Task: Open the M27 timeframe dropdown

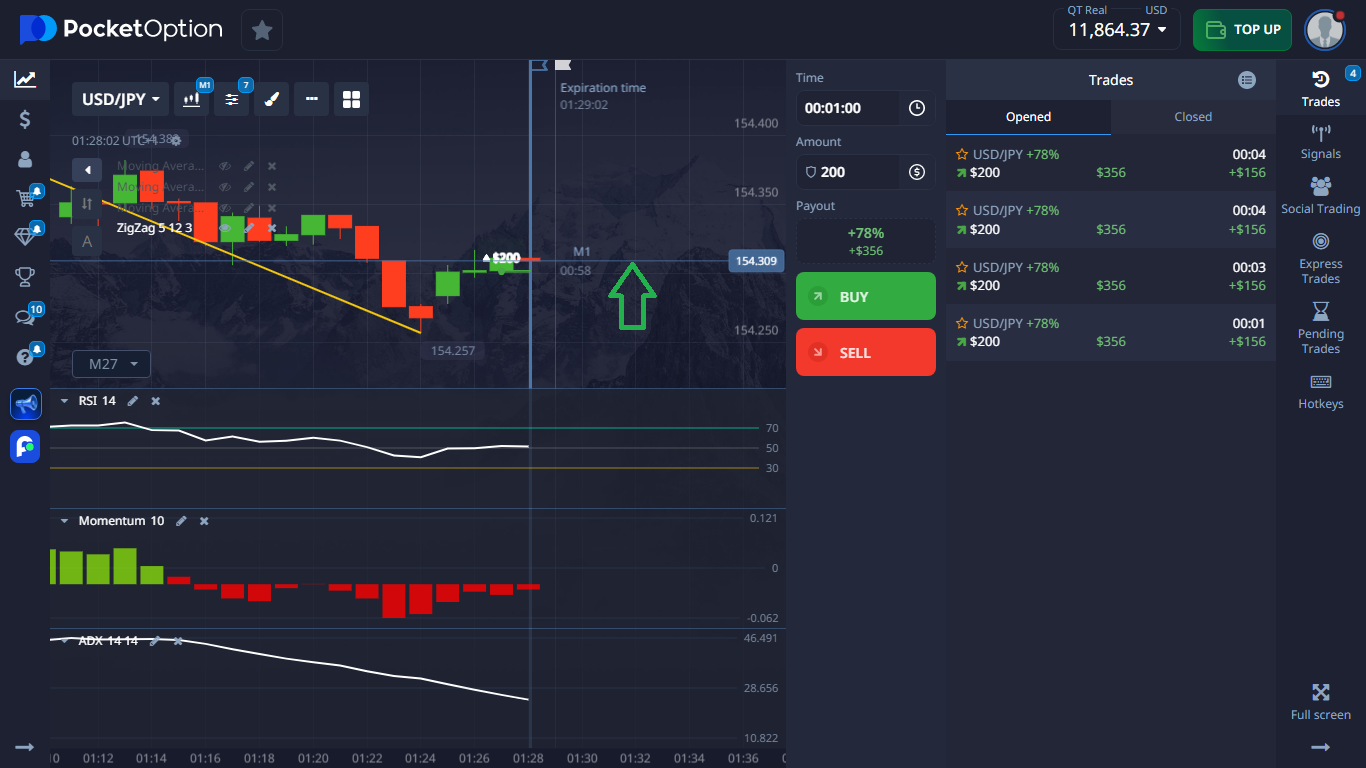Action: point(111,363)
